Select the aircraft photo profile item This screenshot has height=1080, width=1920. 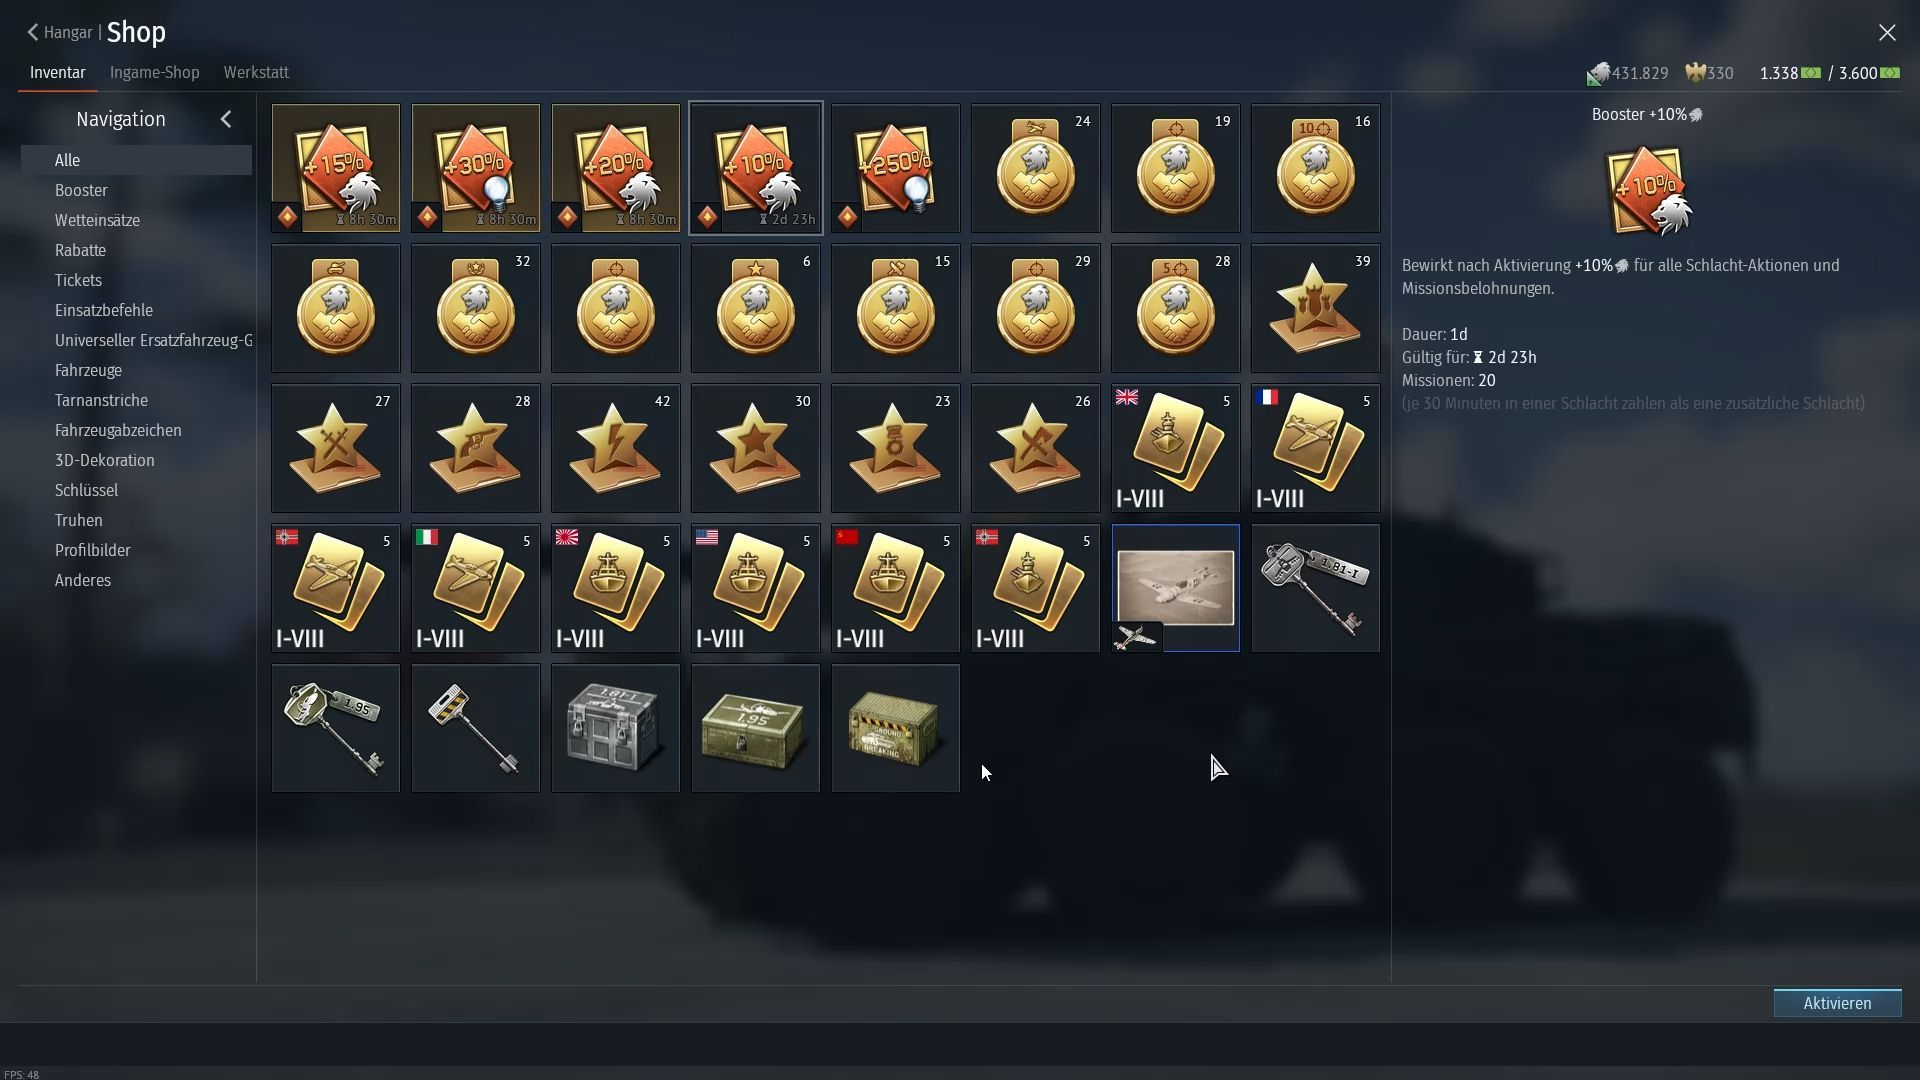(x=1175, y=588)
